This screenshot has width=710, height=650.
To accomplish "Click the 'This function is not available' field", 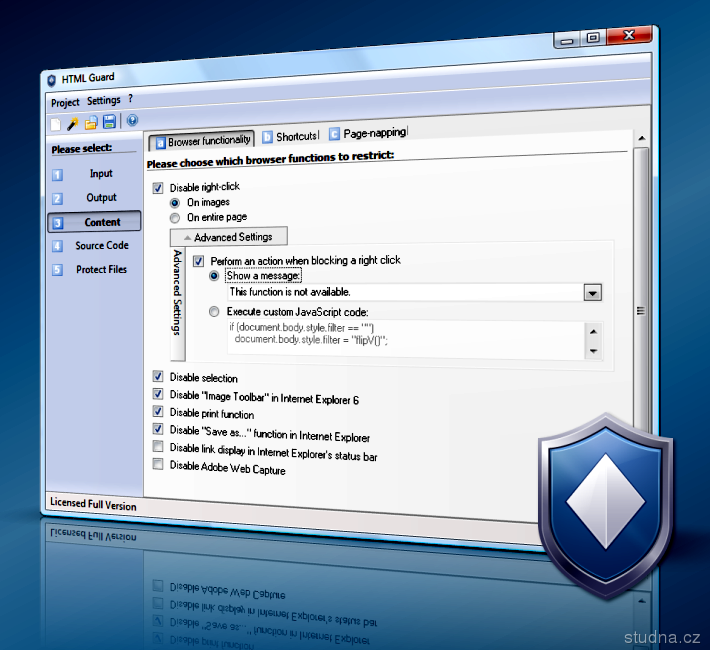I will coord(405,292).
